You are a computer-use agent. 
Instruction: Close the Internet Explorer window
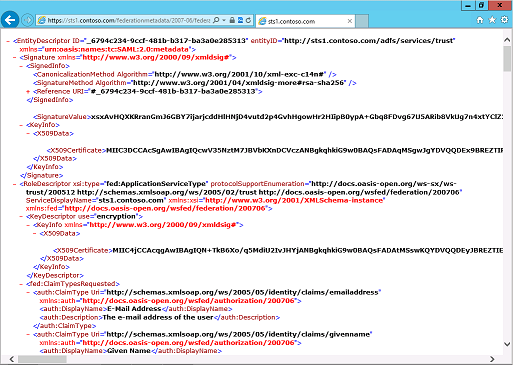point(500,5)
